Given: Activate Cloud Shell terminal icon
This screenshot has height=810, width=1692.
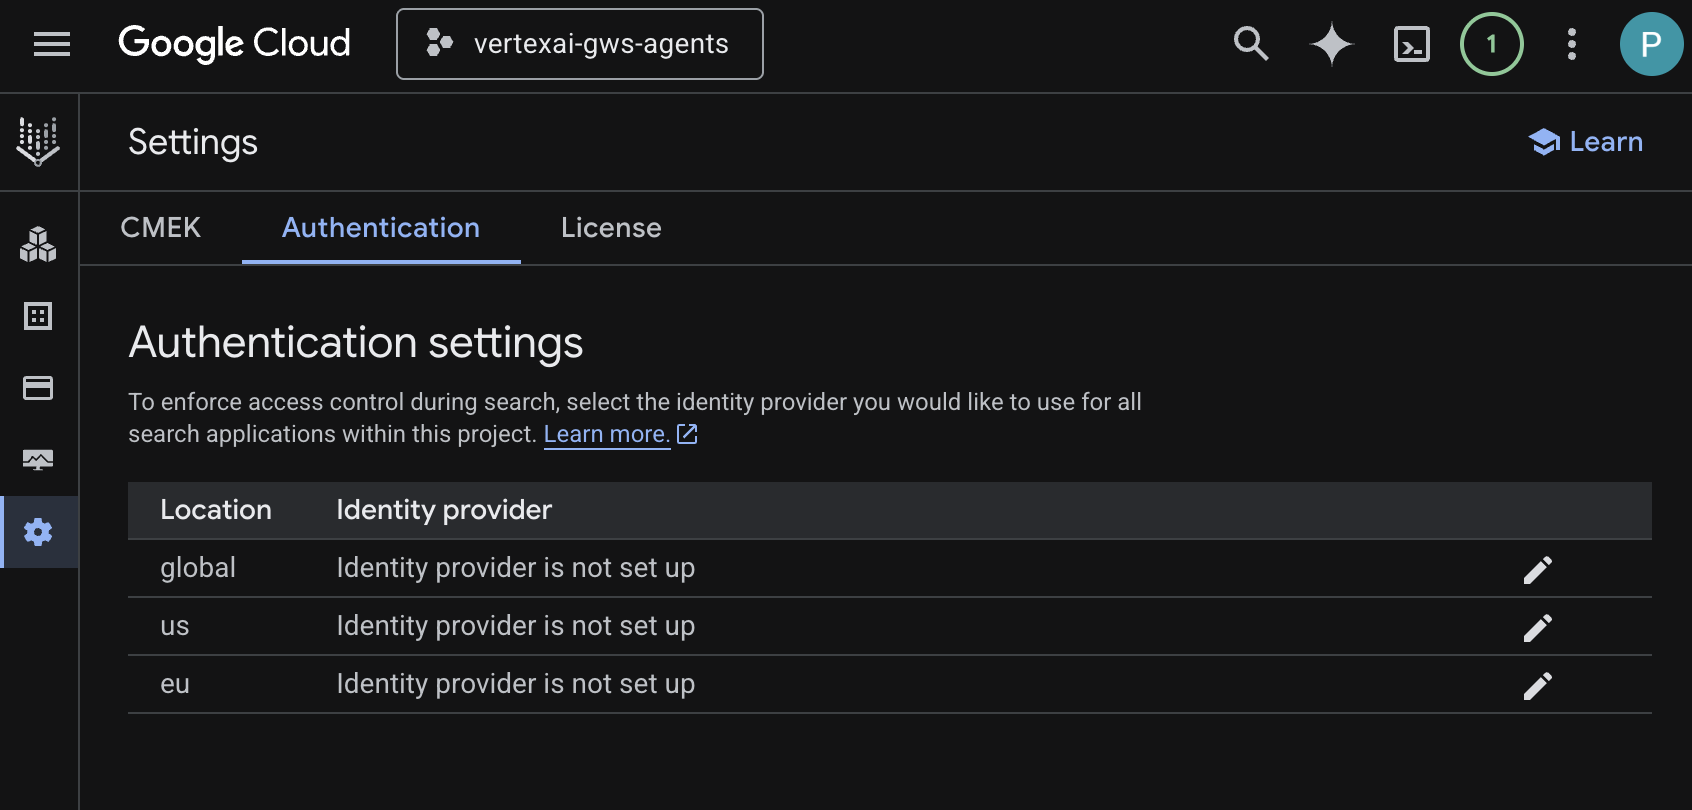Looking at the screenshot, I should tap(1411, 44).
